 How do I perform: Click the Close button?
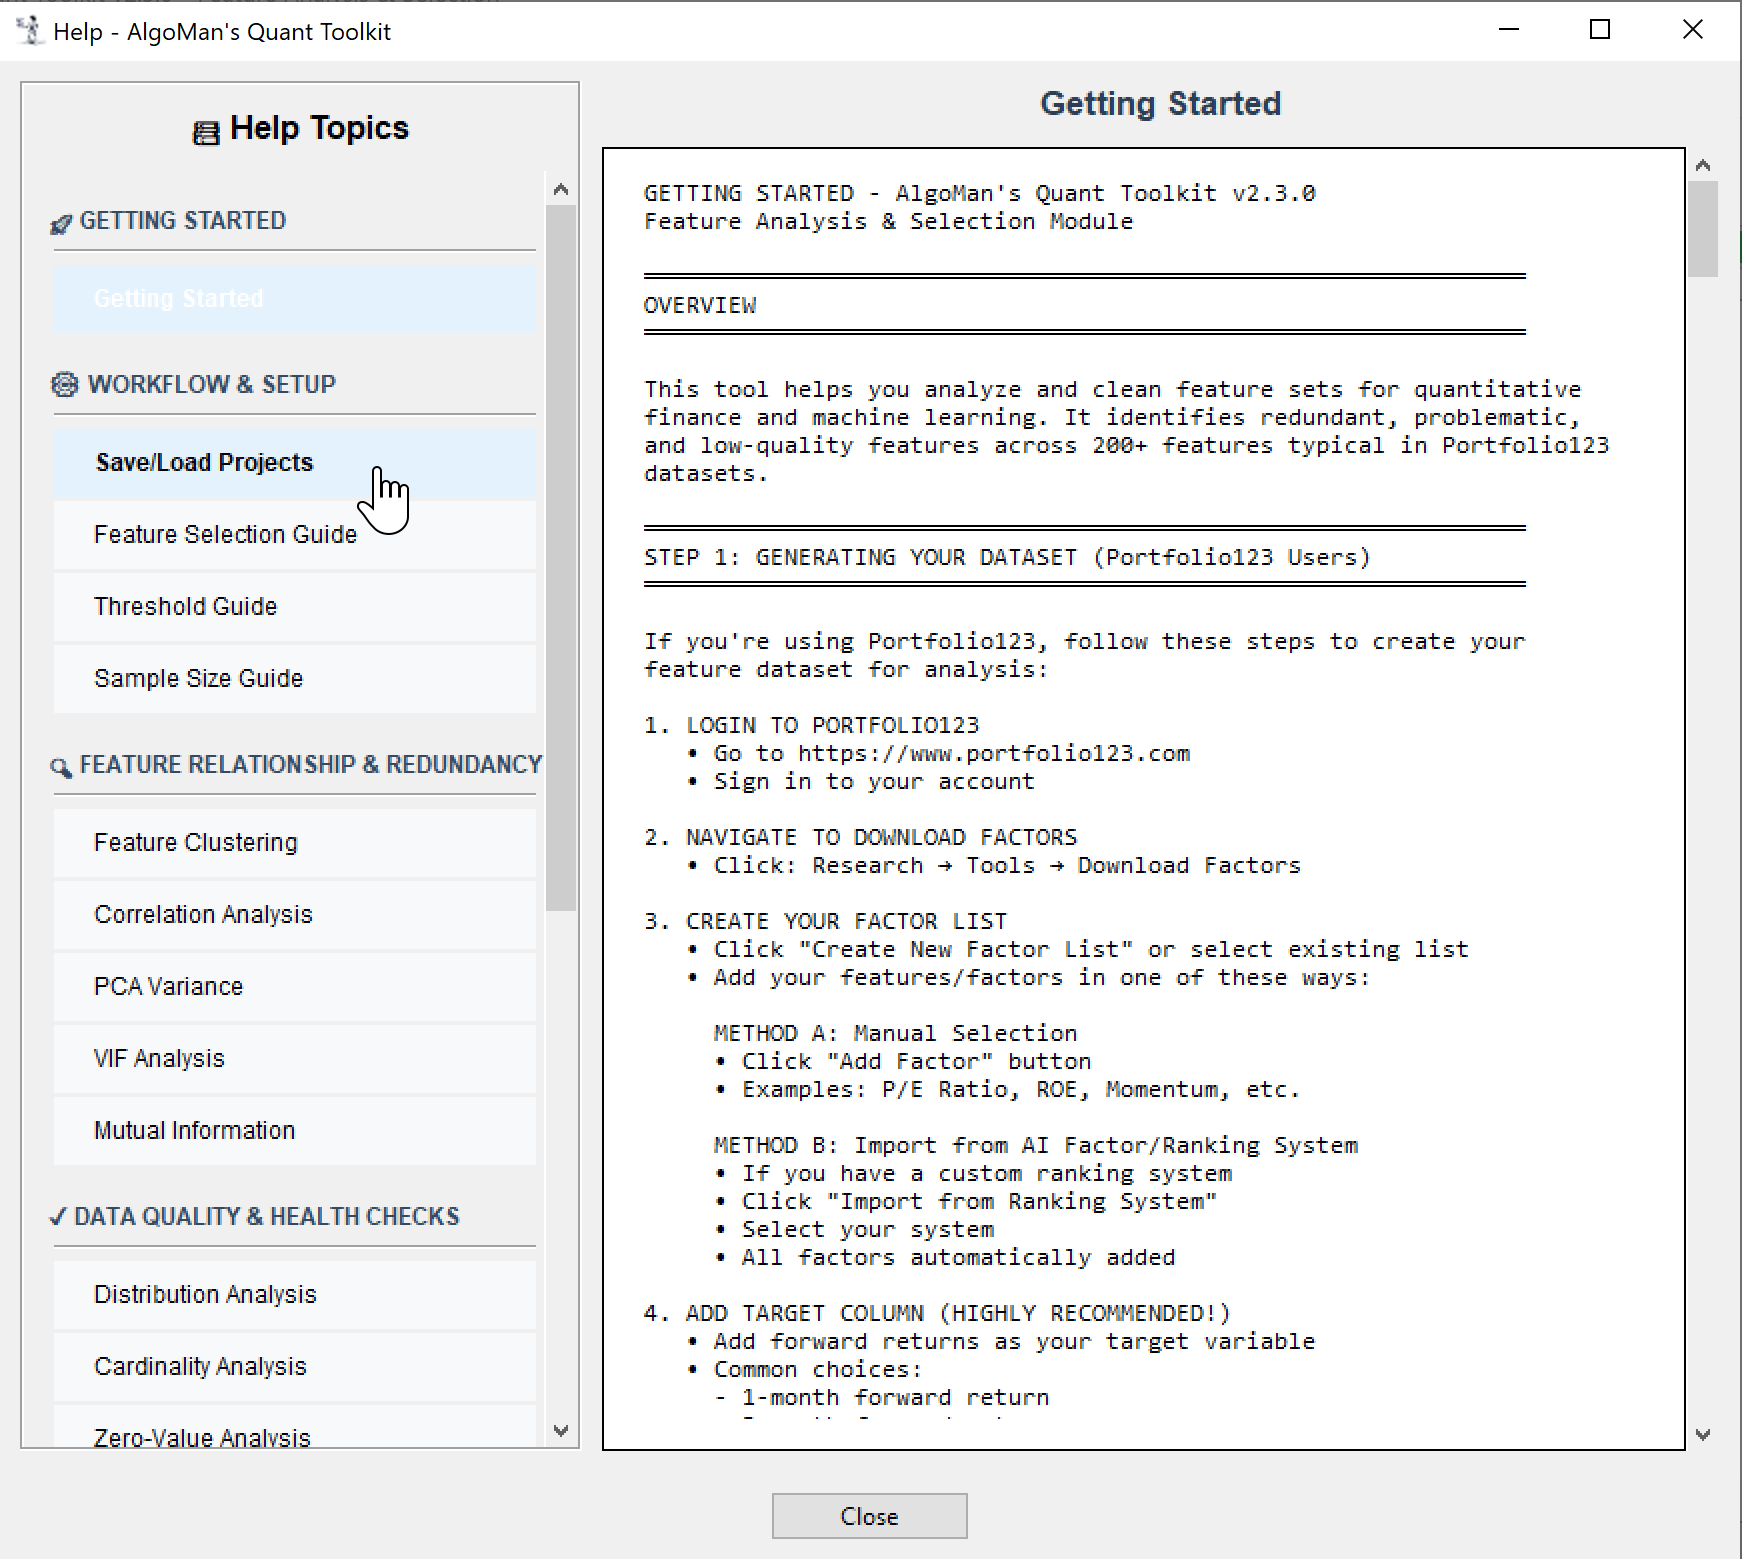click(868, 1516)
